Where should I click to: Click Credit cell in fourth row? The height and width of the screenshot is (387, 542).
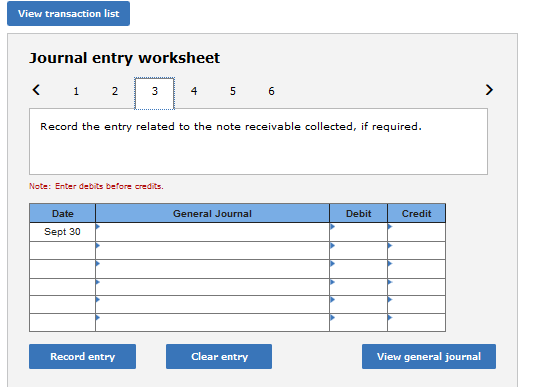coord(417,287)
